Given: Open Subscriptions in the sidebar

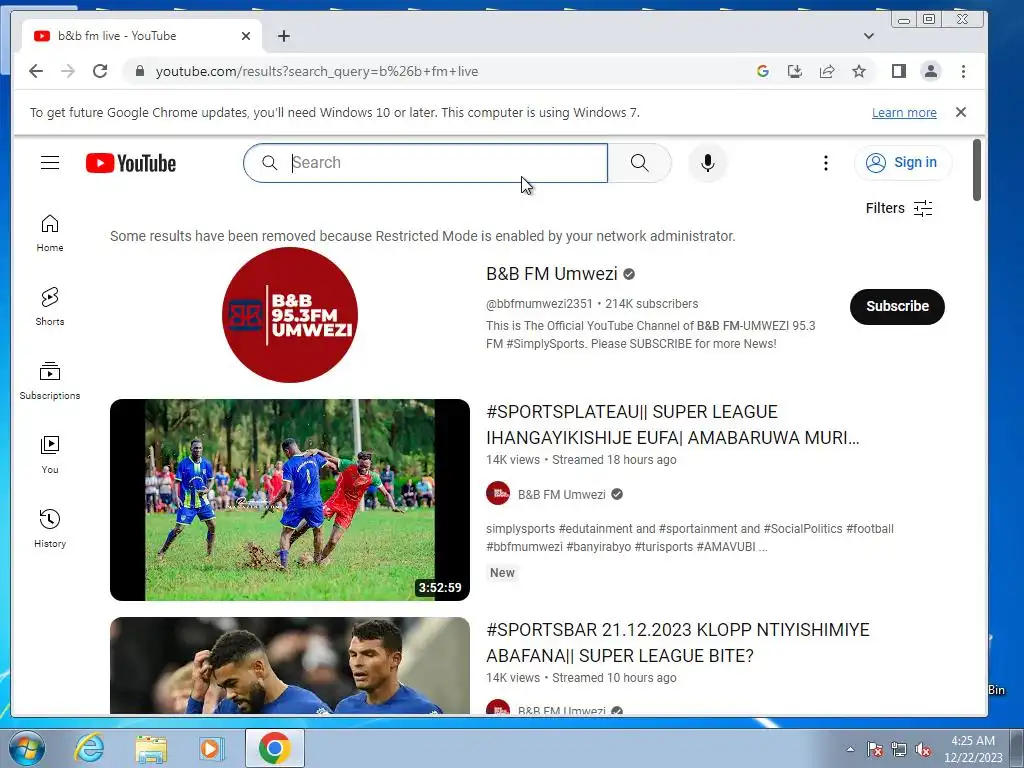Looking at the screenshot, I should (50, 381).
